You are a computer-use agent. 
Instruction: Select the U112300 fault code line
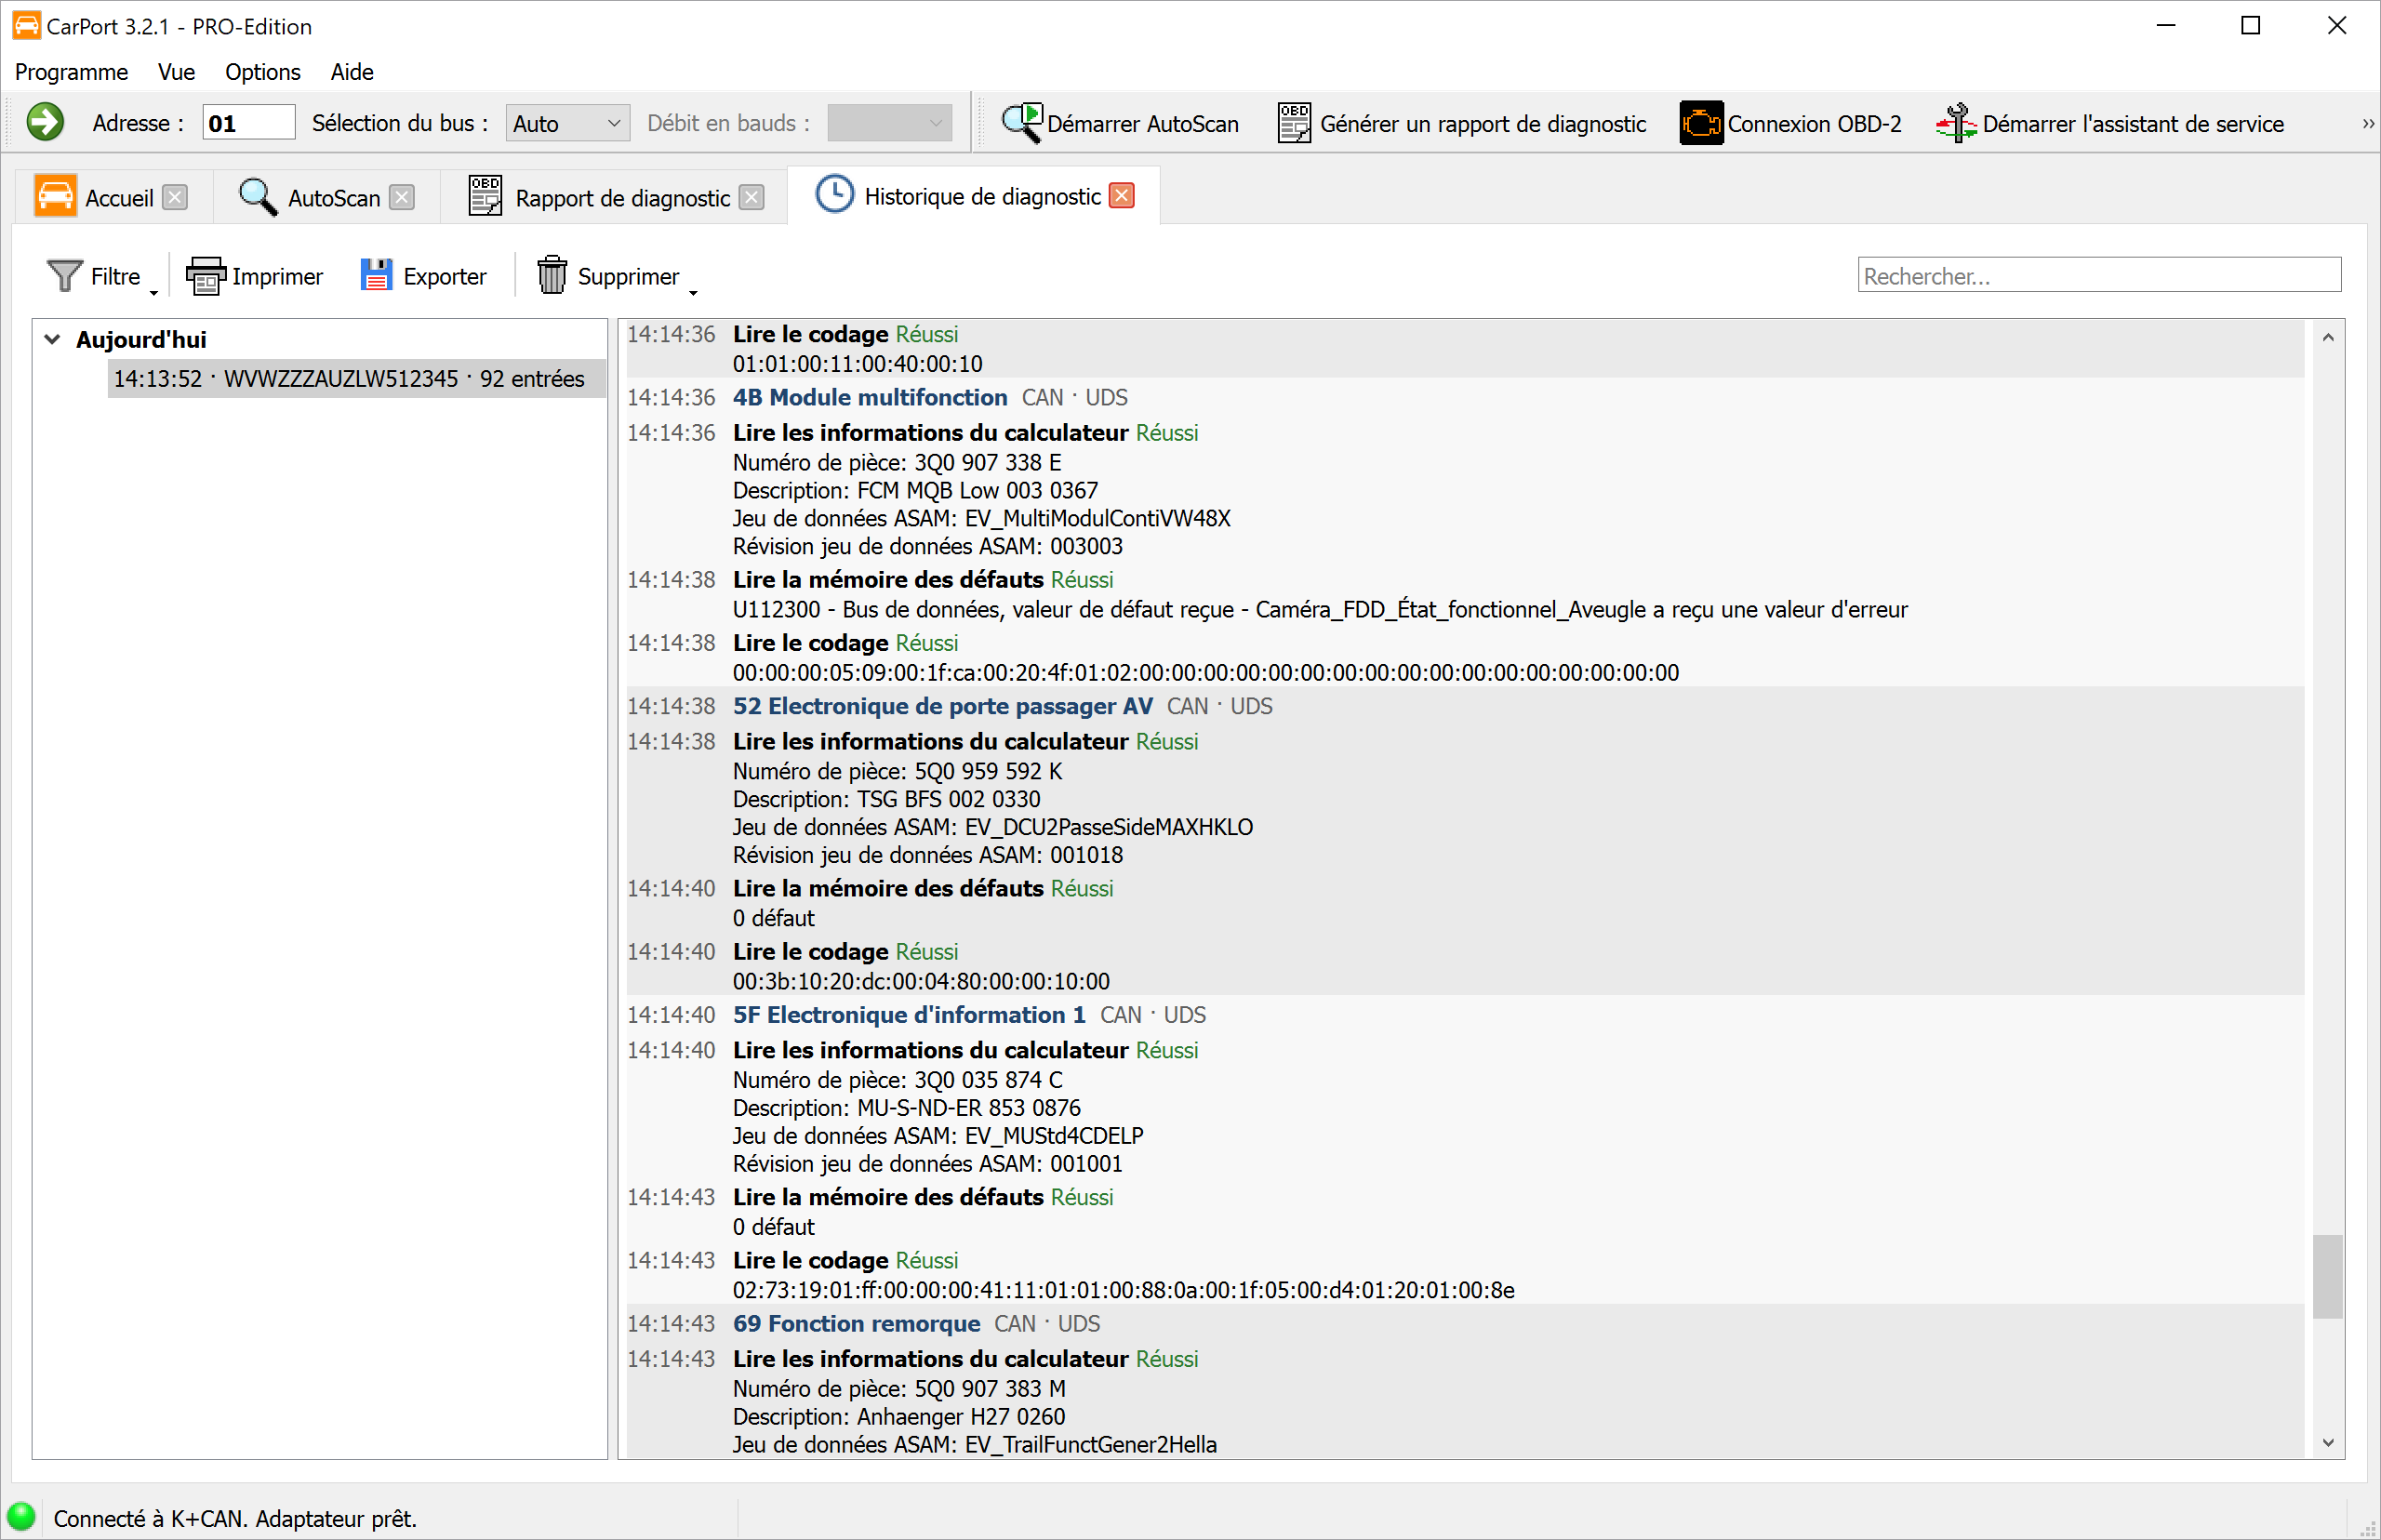click(x=1320, y=610)
